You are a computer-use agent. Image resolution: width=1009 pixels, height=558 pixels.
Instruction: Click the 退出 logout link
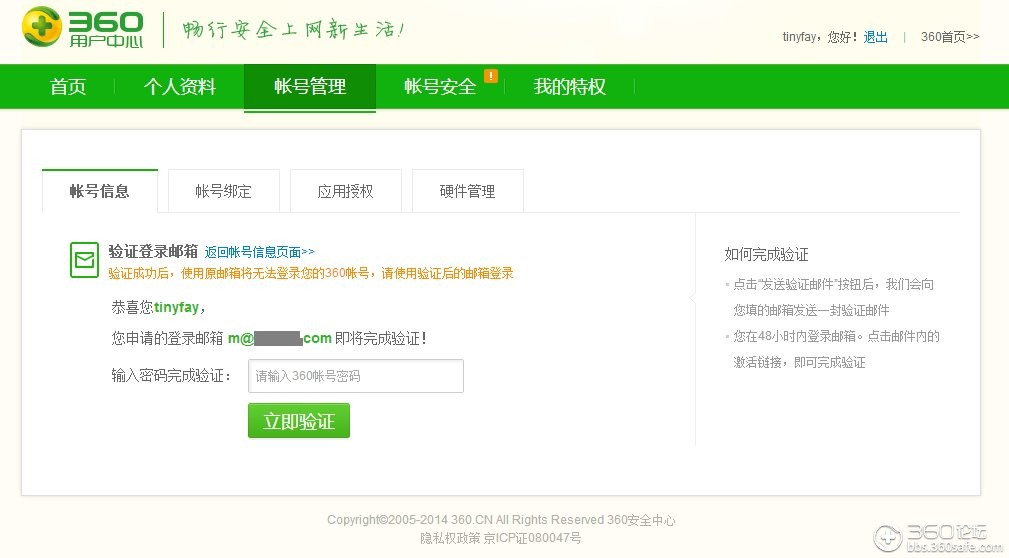[875, 37]
